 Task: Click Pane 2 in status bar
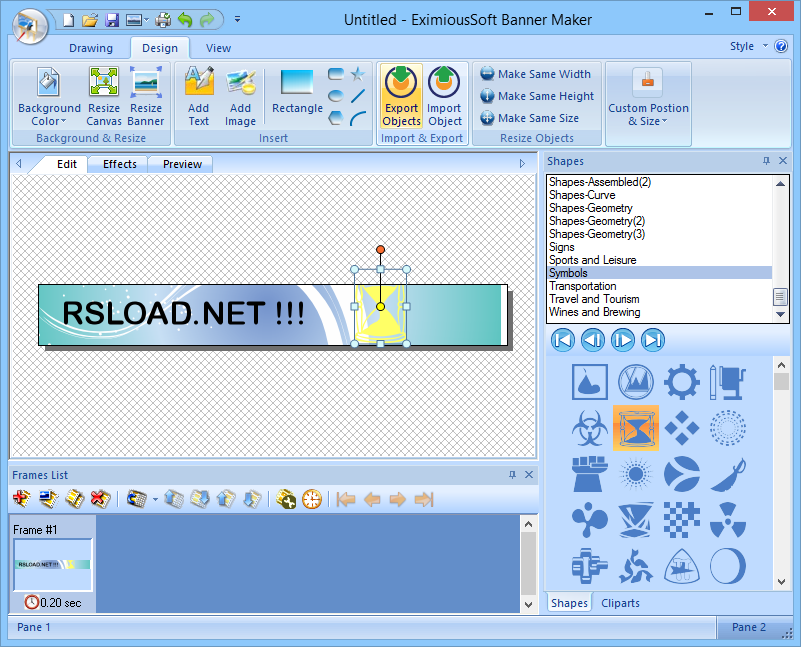click(x=749, y=627)
